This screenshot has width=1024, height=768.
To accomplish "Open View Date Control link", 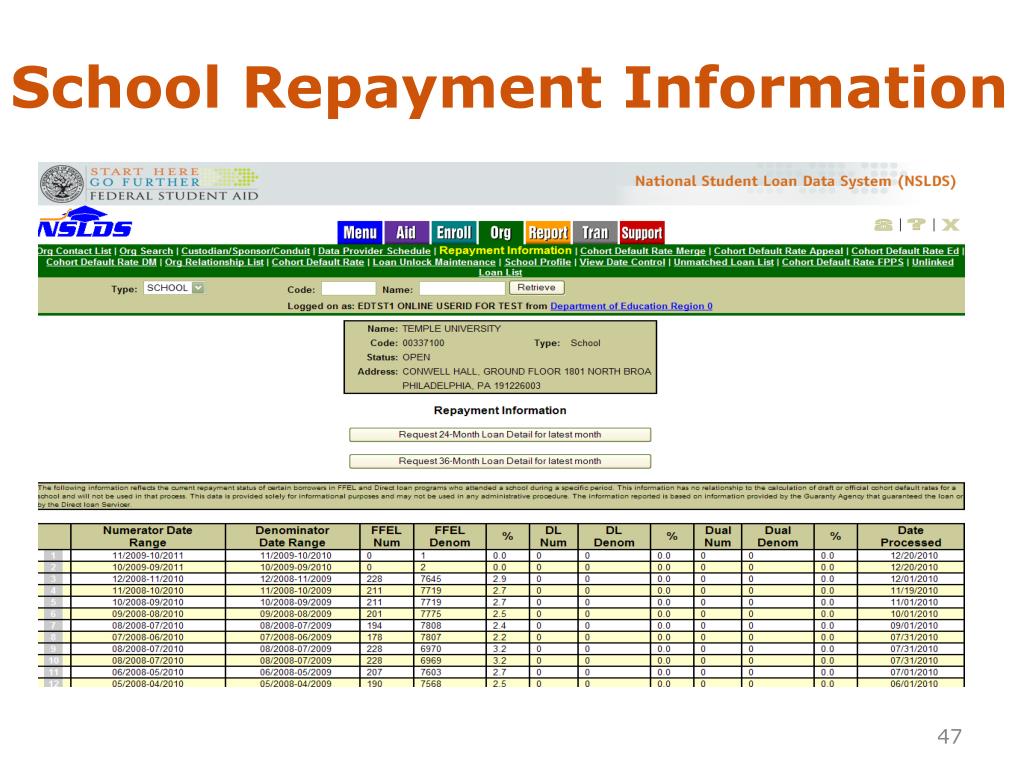I will (x=622, y=262).
